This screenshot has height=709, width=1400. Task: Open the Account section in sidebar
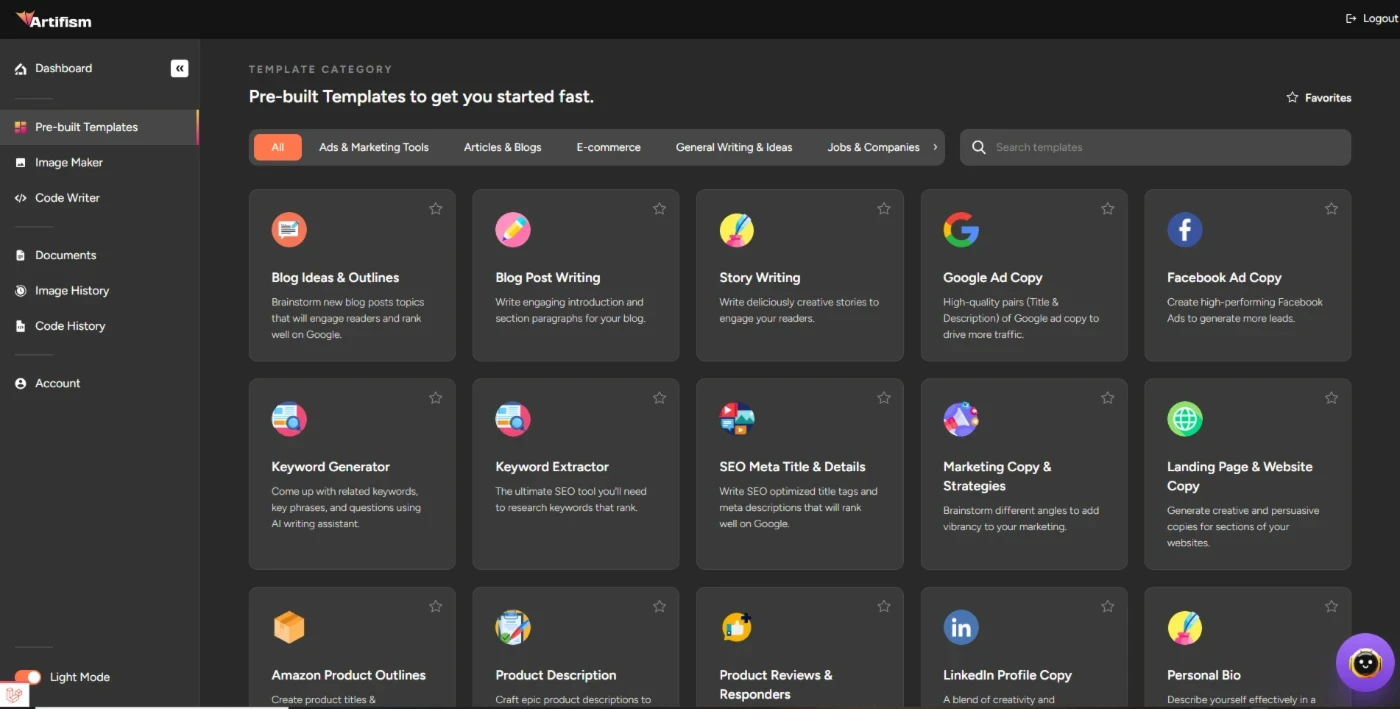tap(57, 383)
